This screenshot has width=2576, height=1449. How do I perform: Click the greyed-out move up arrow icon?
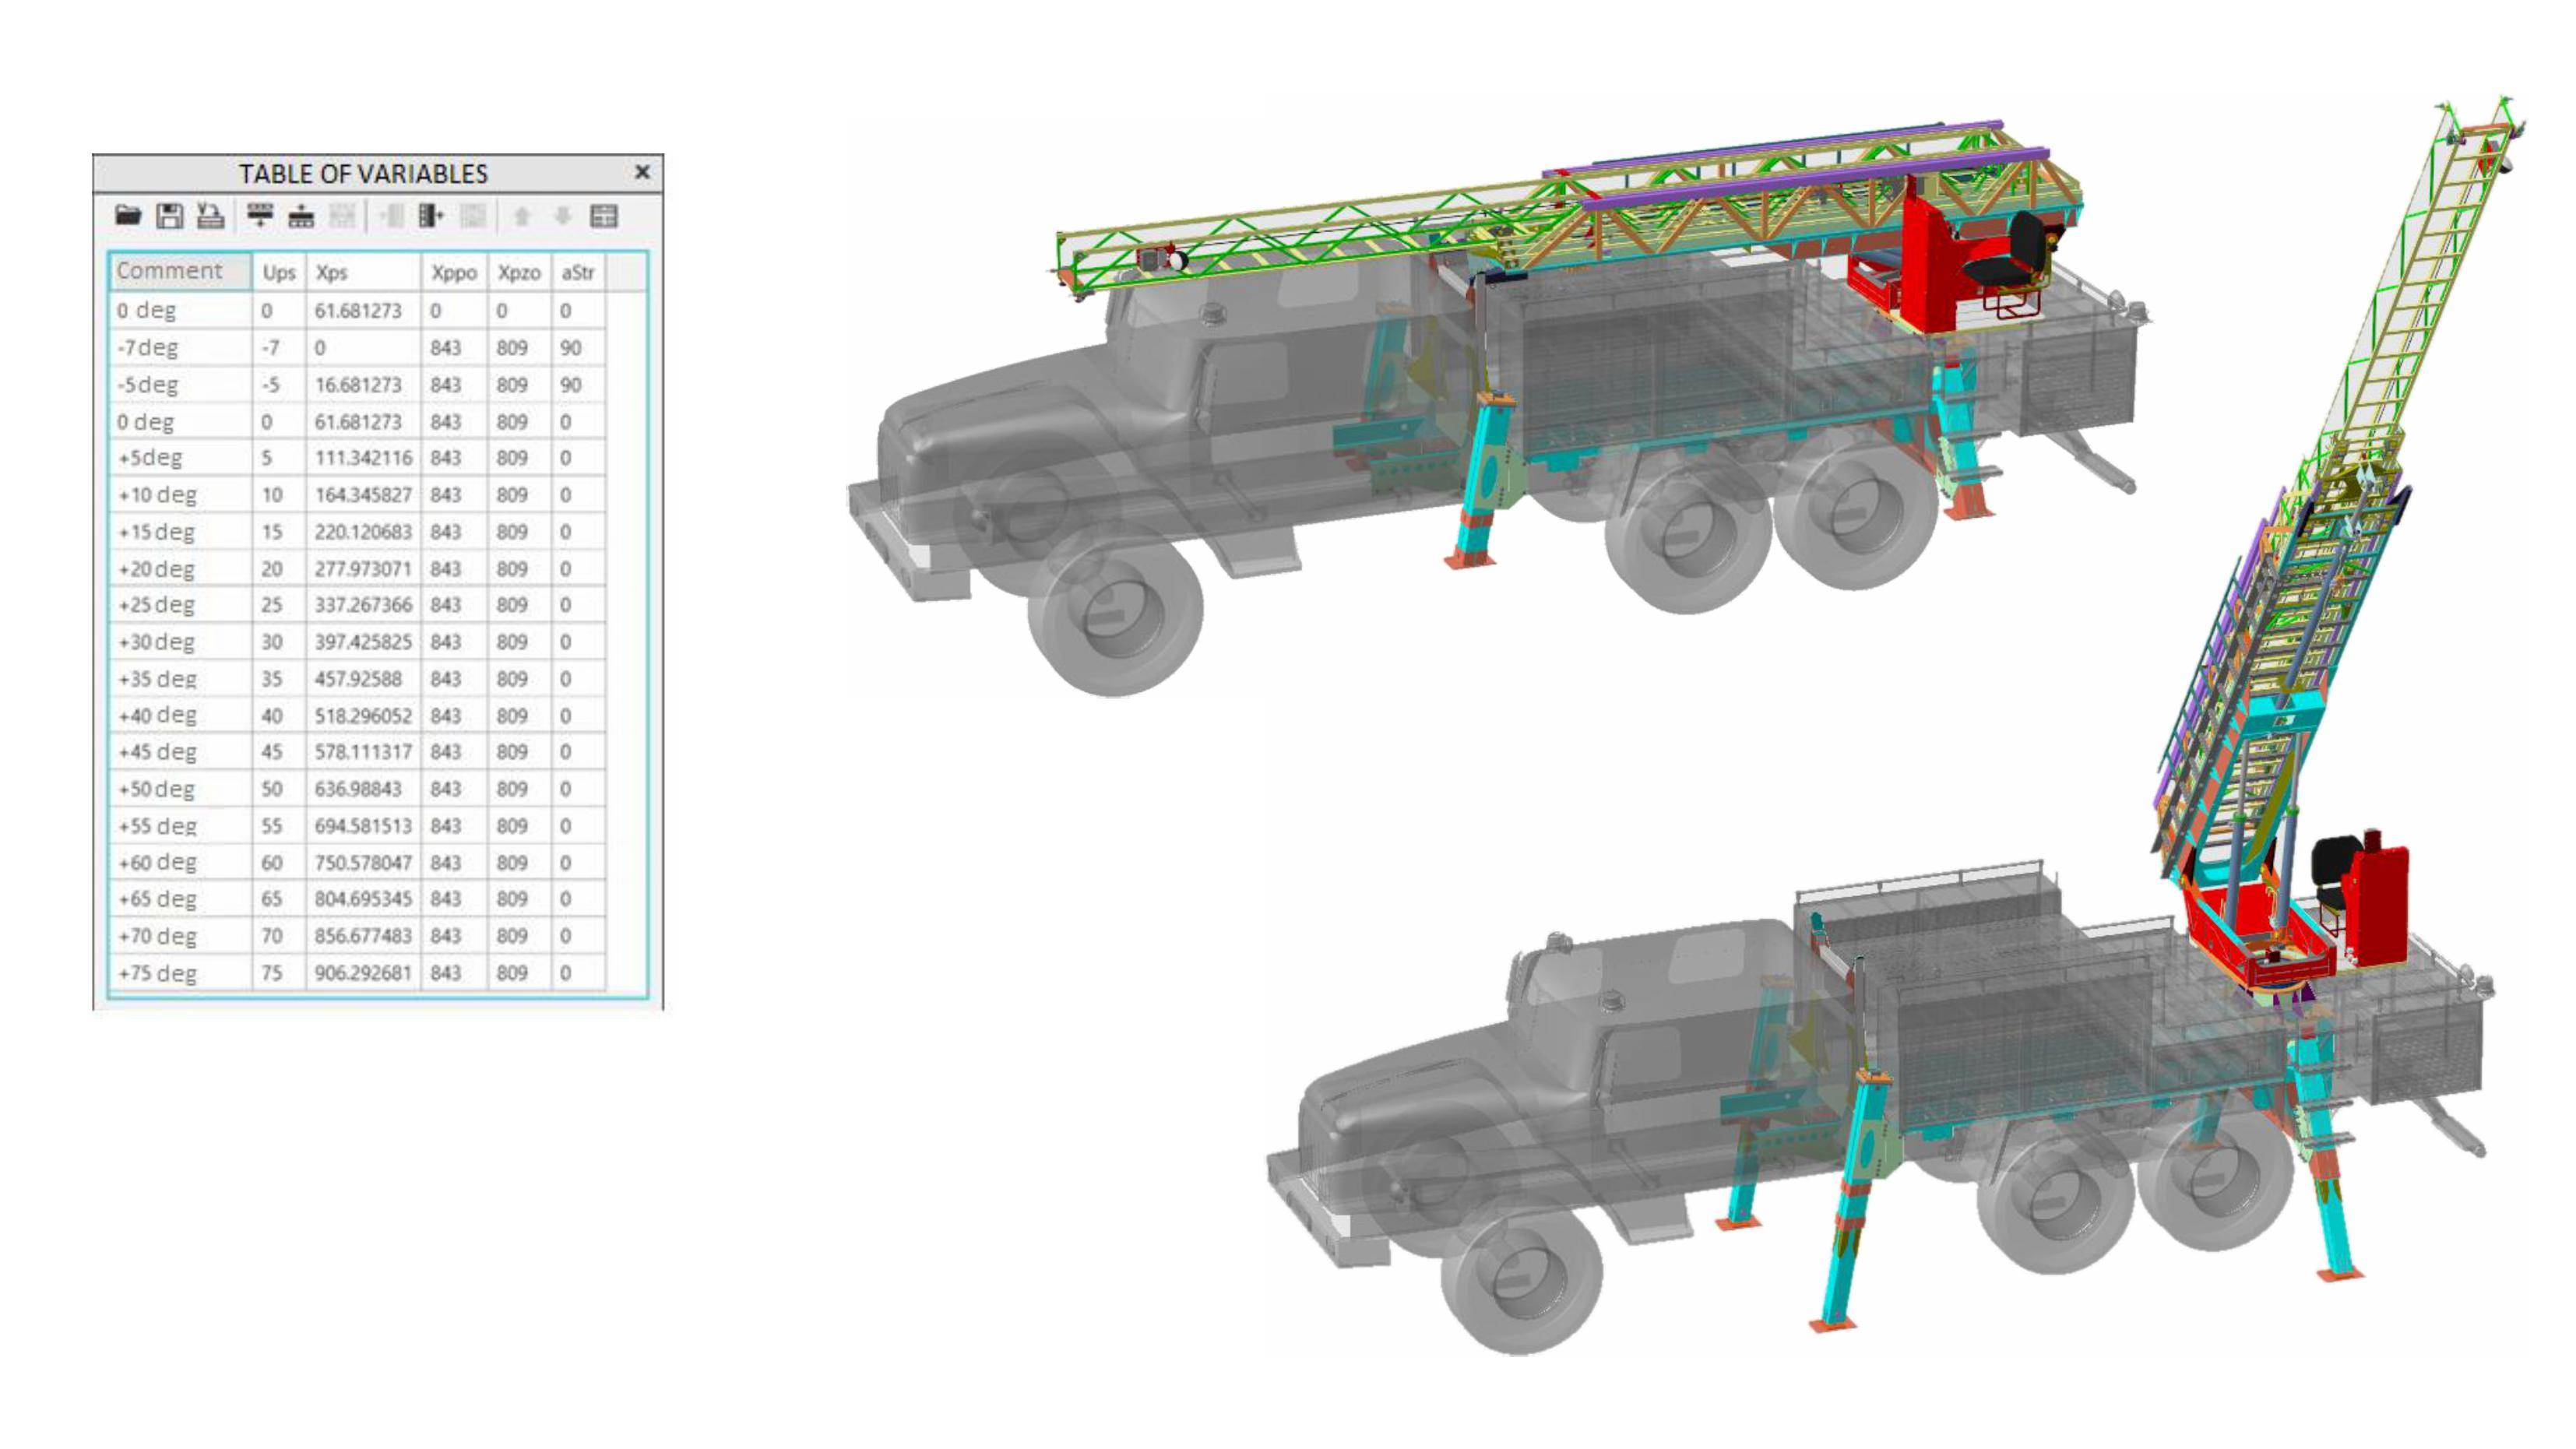[x=521, y=215]
